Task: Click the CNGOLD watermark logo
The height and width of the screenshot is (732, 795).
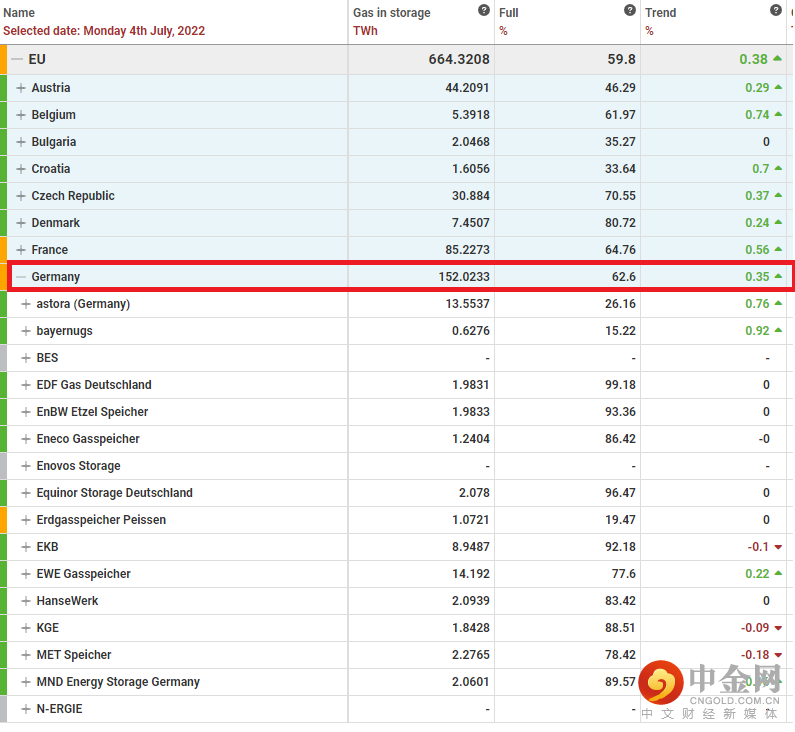Action: point(710,688)
